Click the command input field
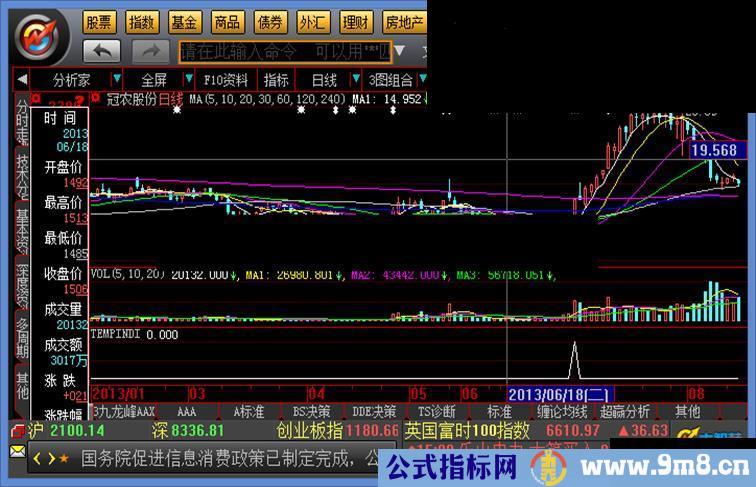 [285, 50]
